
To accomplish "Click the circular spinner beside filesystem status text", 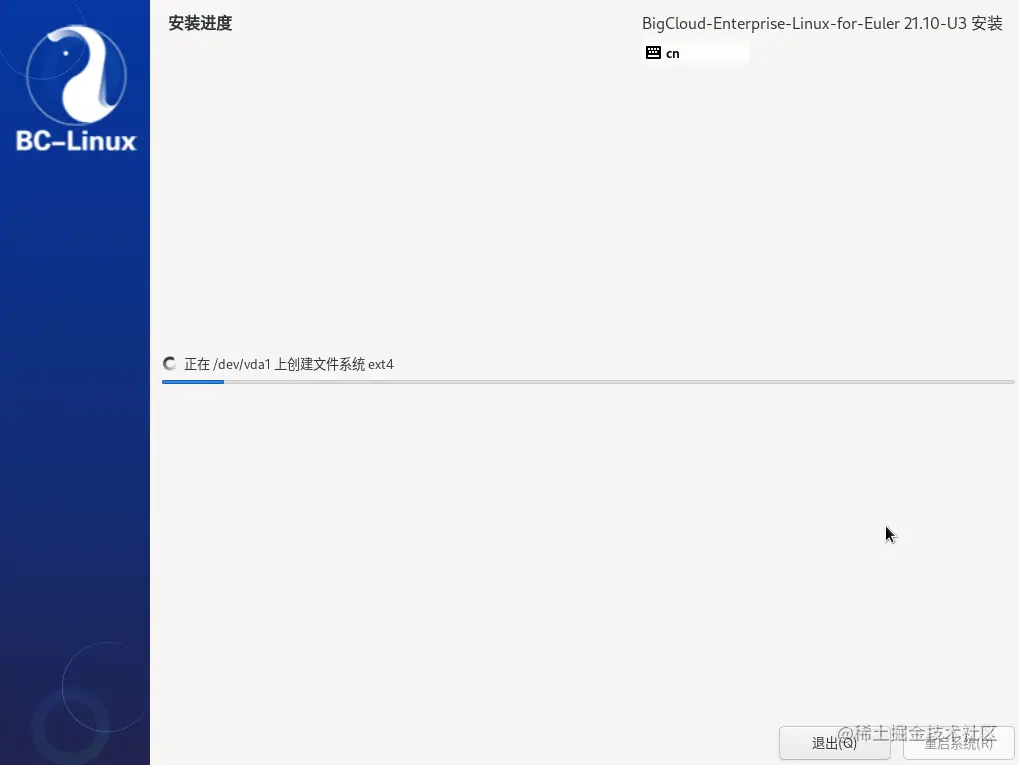I will point(169,363).
